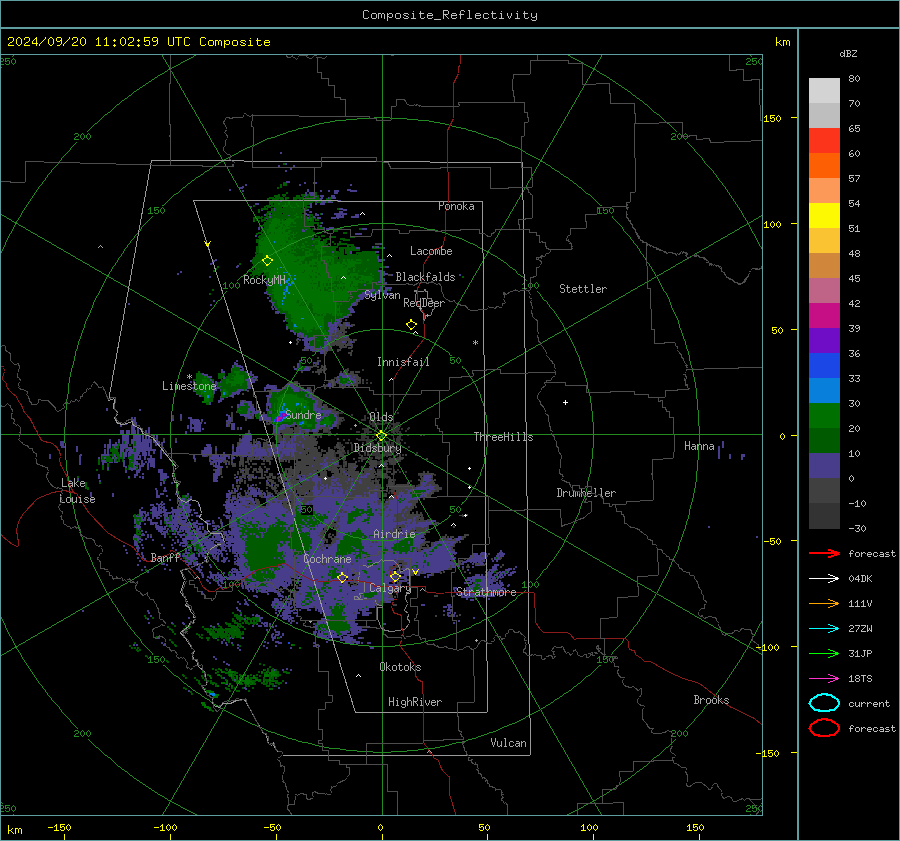This screenshot has width=900, height=841.
Task: Click the Red Deer city label
Action: coord(424,303)
